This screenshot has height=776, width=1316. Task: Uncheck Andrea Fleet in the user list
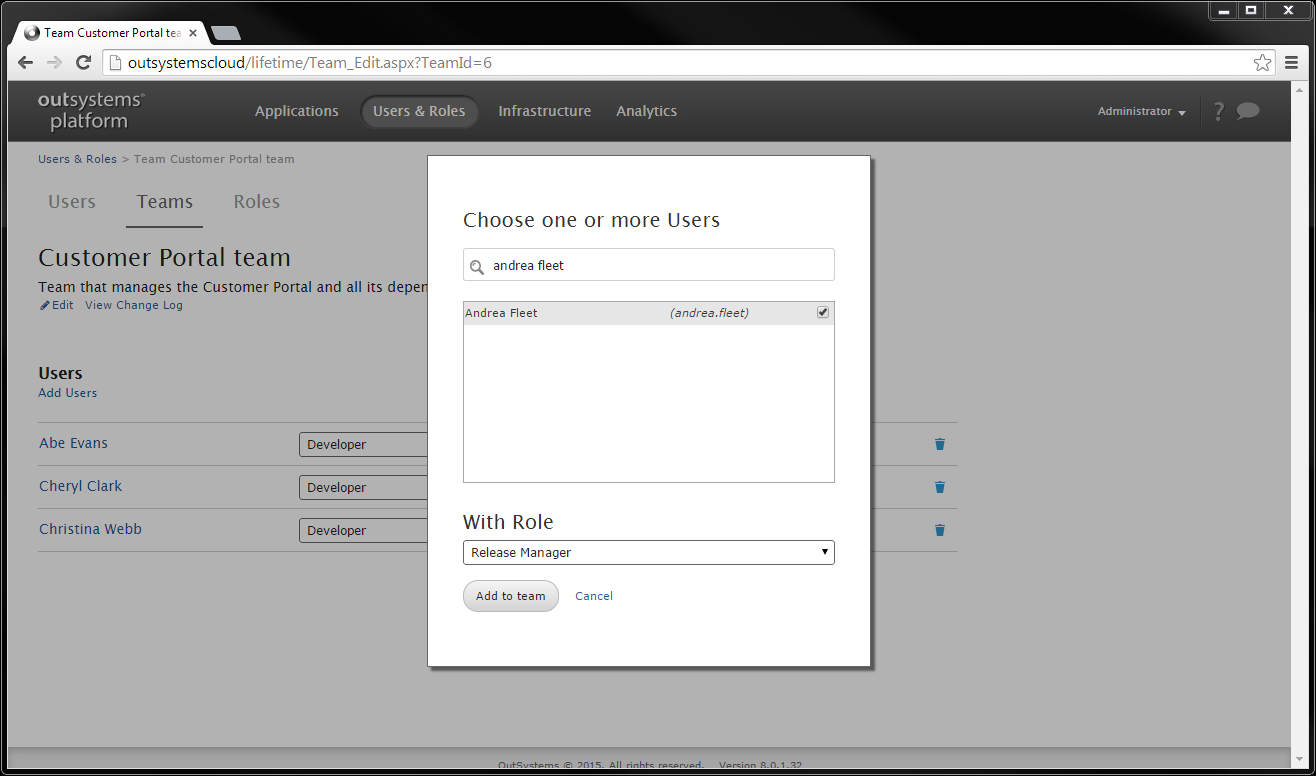pyautogui.click(x=822, y=312)
